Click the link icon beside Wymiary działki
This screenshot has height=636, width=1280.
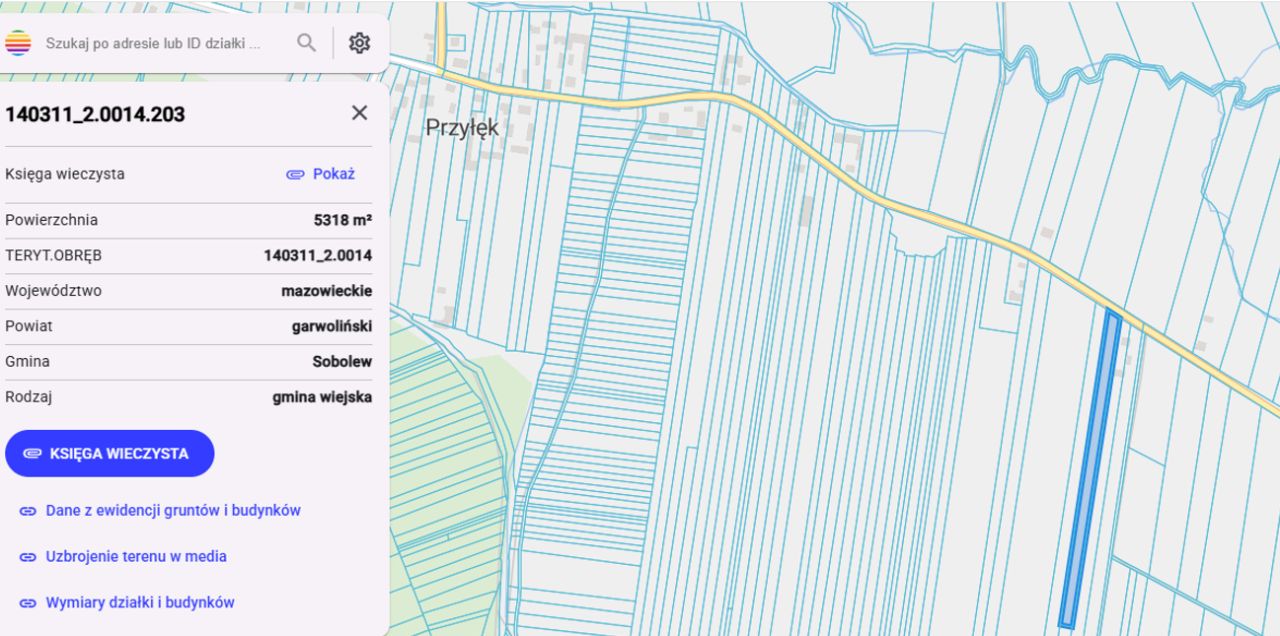pos(28,603)
